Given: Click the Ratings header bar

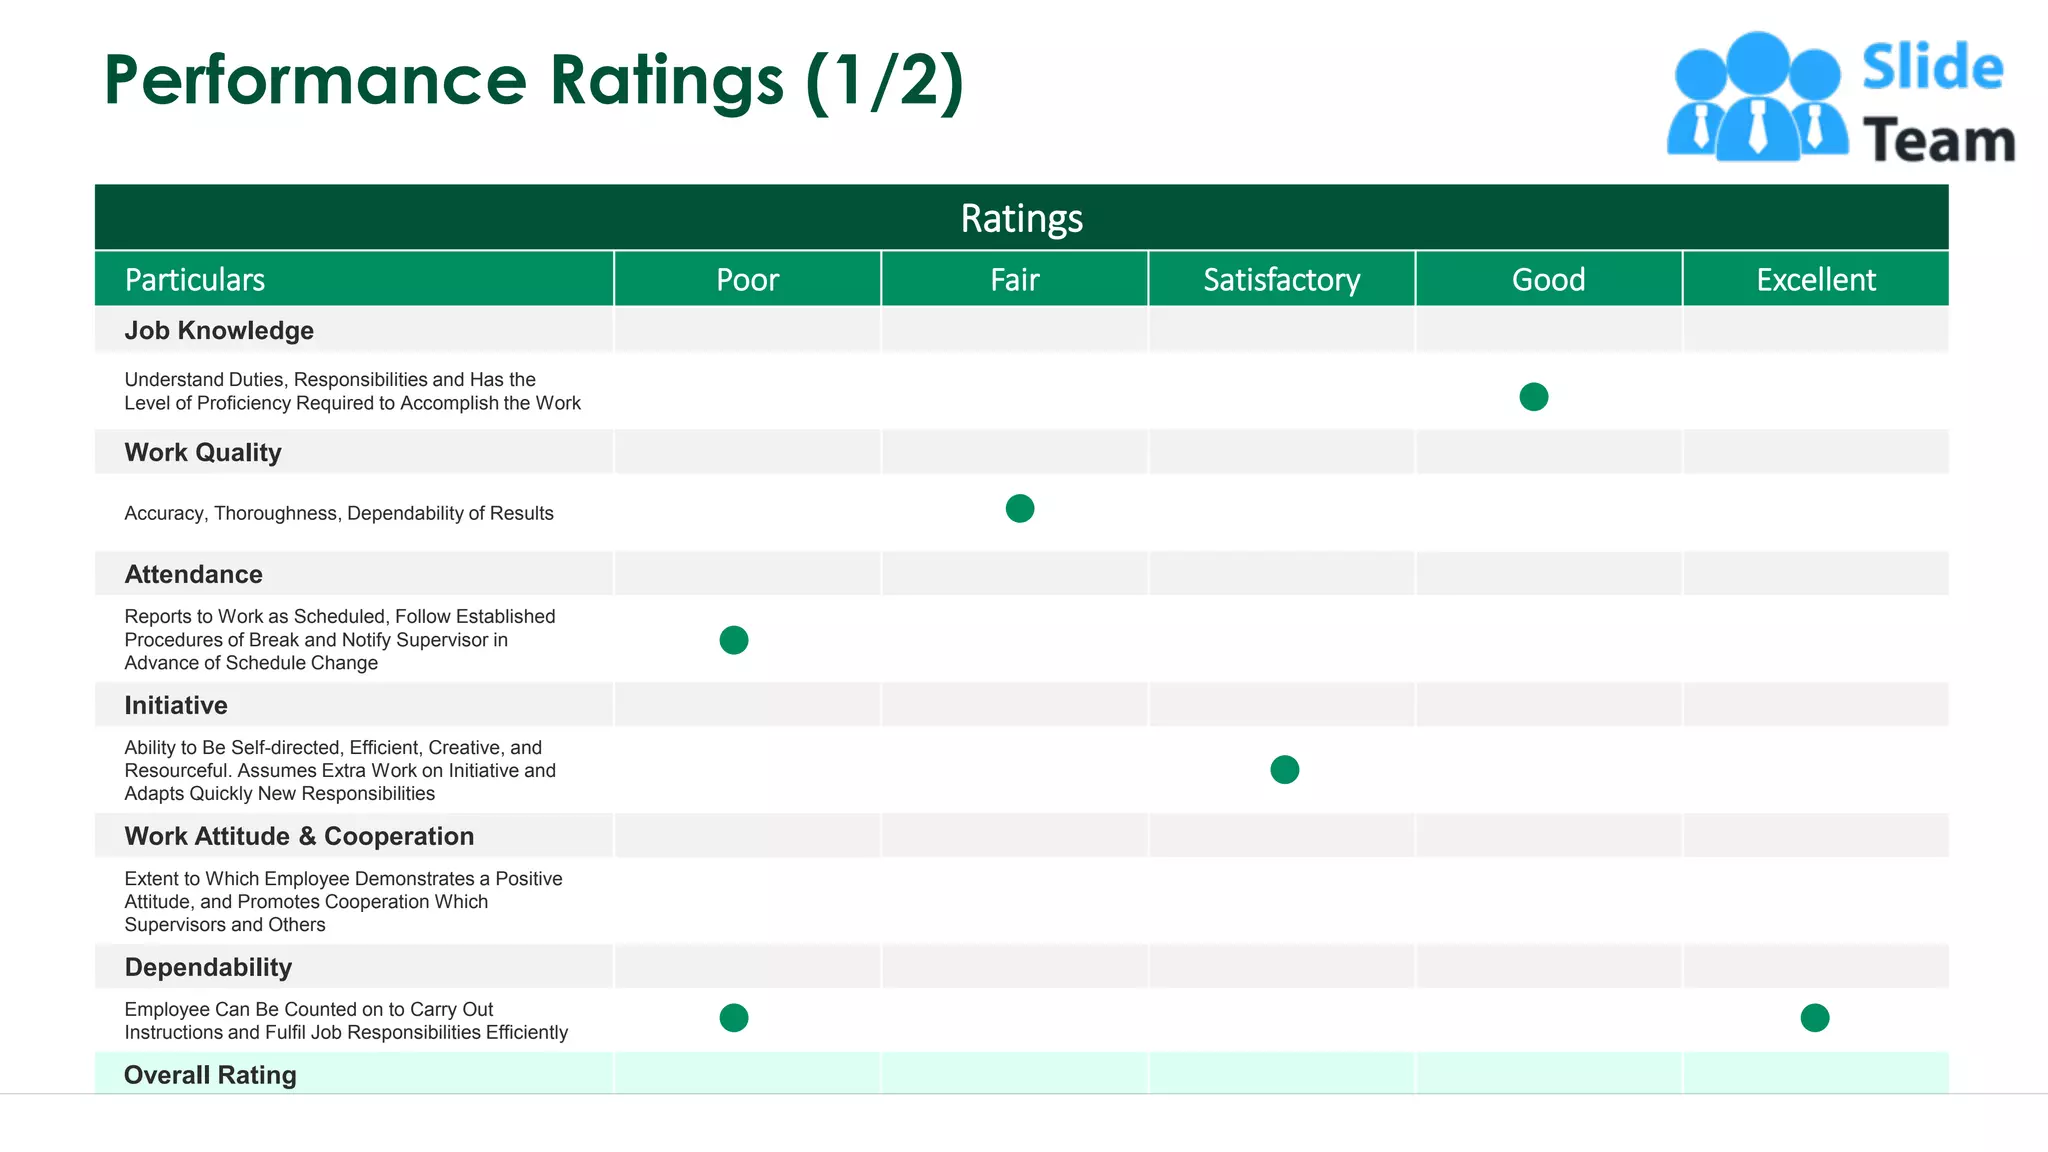Looking at the screenshot, I should pyautogui.click(x=1021, y=217).
